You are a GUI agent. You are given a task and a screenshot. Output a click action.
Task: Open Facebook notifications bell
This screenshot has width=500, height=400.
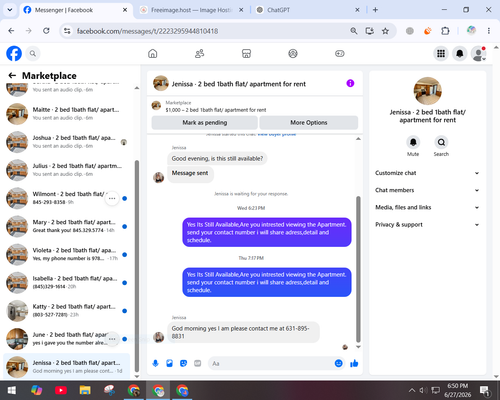tap(460, 53)
